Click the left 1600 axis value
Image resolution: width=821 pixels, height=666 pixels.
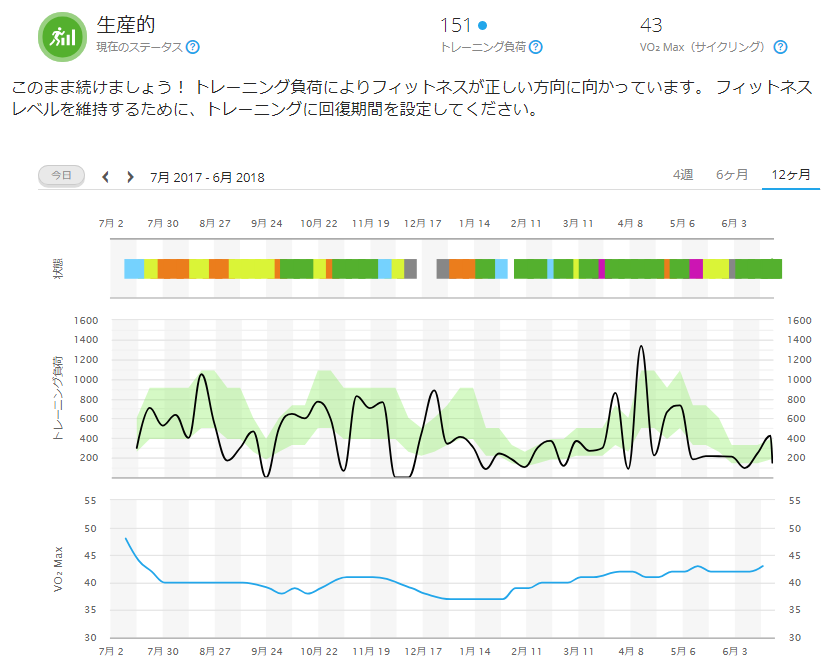pyautogui.click(x=86, y=320)
